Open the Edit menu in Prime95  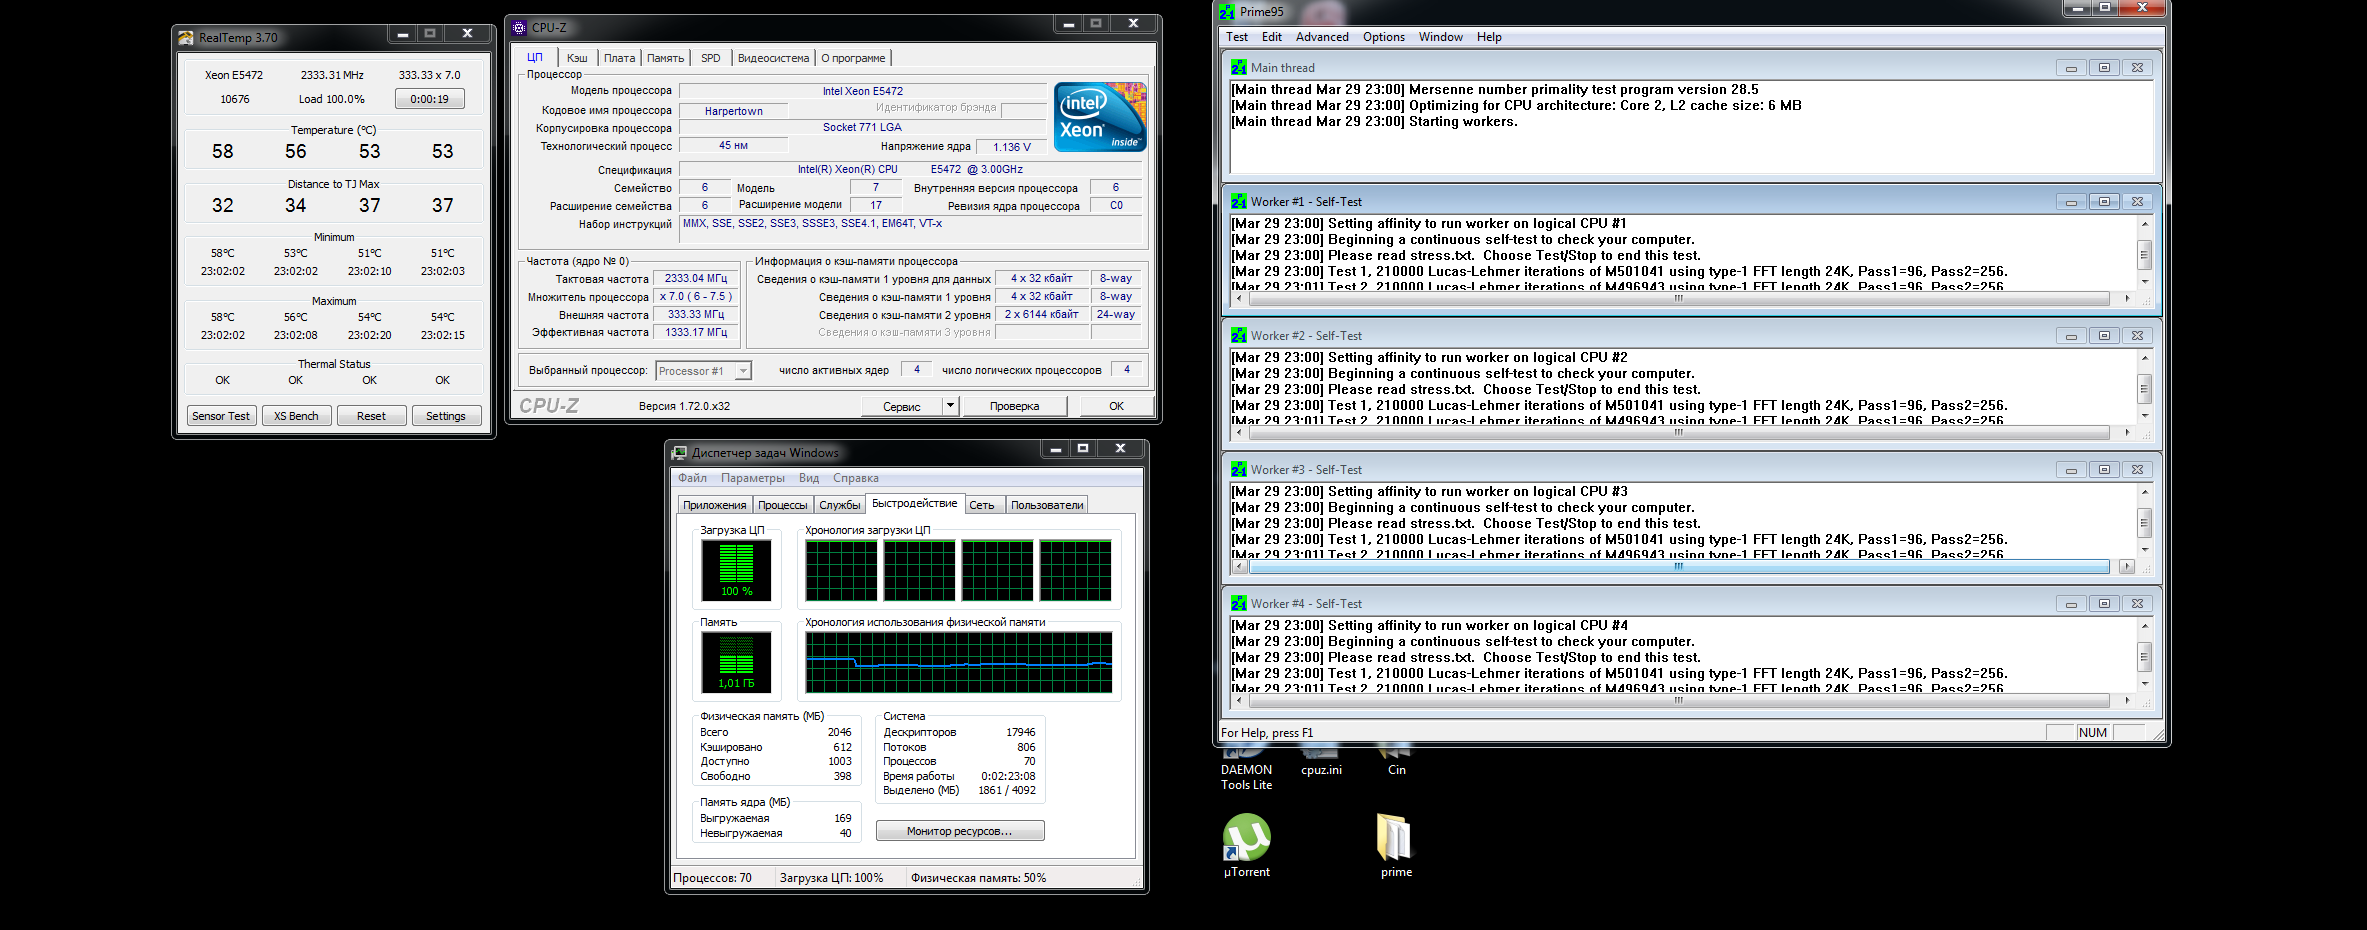pos(1272,37)
